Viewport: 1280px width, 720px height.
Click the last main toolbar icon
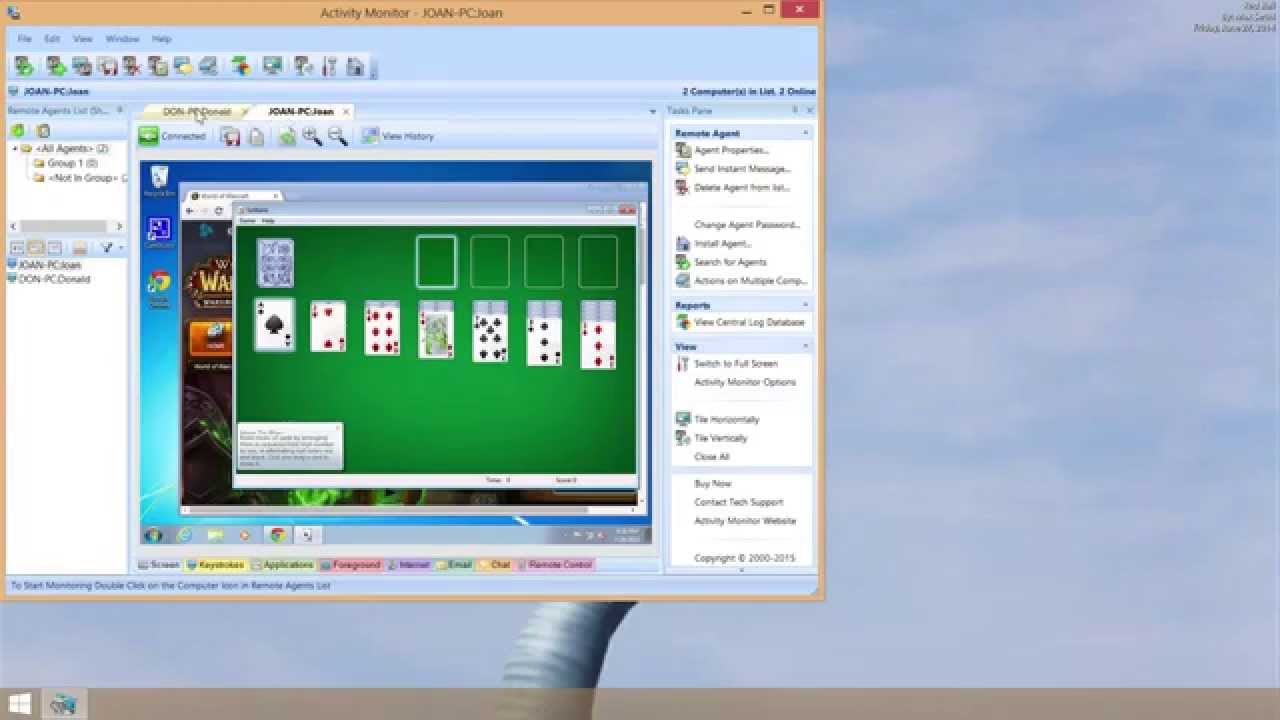tap(355, 66)
